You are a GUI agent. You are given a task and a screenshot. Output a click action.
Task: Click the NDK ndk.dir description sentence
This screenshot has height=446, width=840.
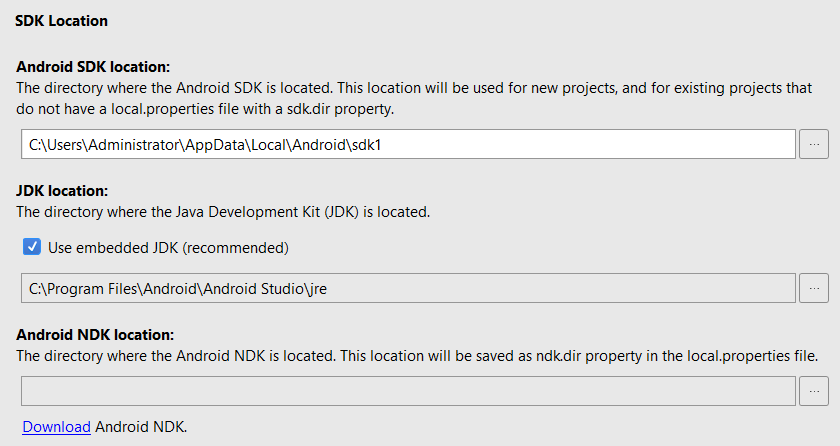(418, 355)
